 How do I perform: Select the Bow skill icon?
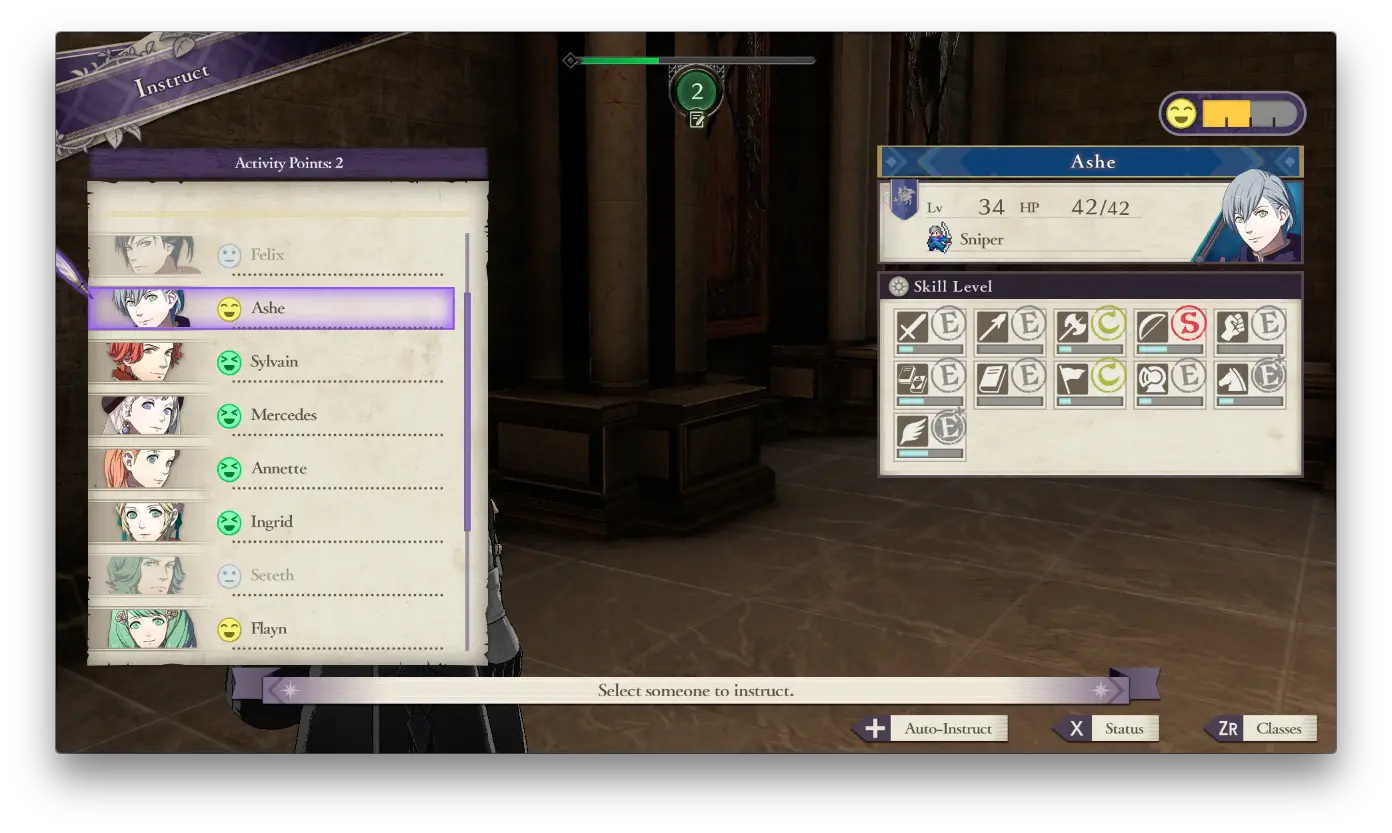[1152, 327]
